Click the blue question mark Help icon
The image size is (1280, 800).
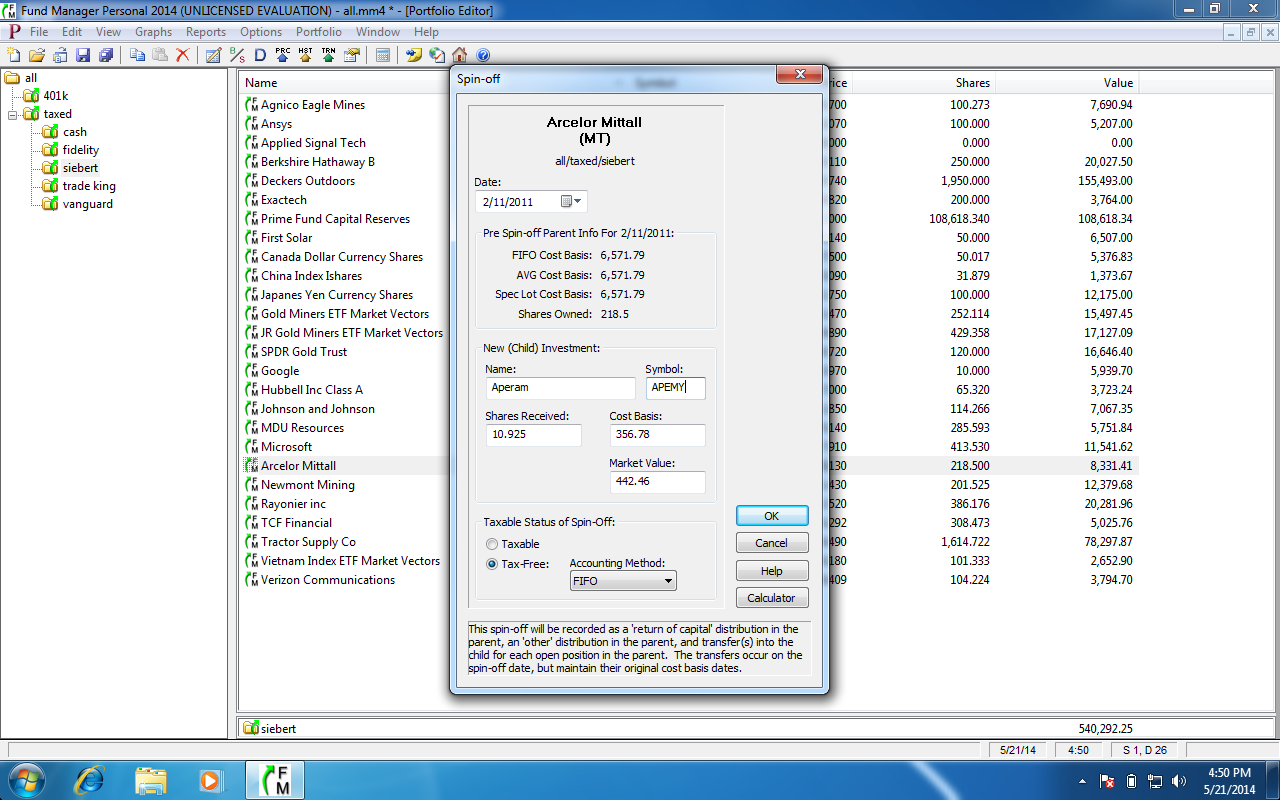click(483, 55)
